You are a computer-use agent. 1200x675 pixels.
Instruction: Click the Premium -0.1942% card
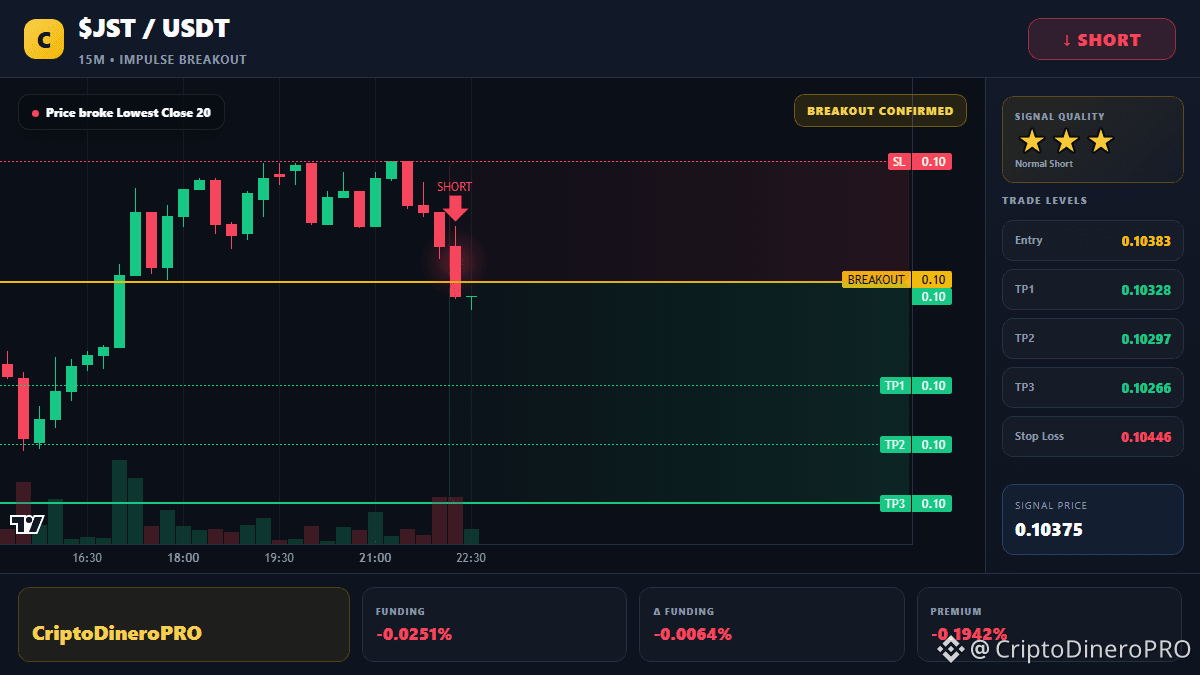pyautogui.click(x=1049, y=625)
